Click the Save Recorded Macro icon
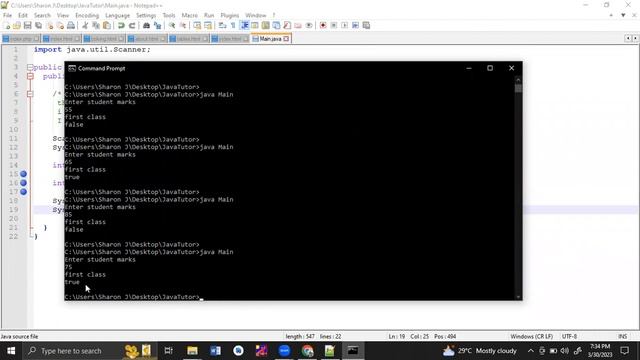This screenshot has height=360, width=640. 367,25
